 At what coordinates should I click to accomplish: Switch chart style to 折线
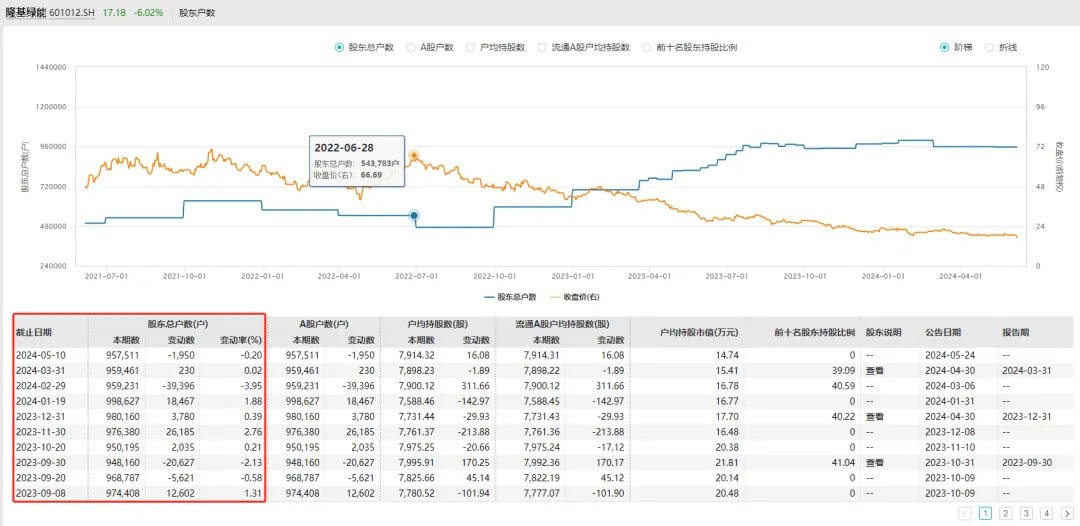[x=990, y=47]
